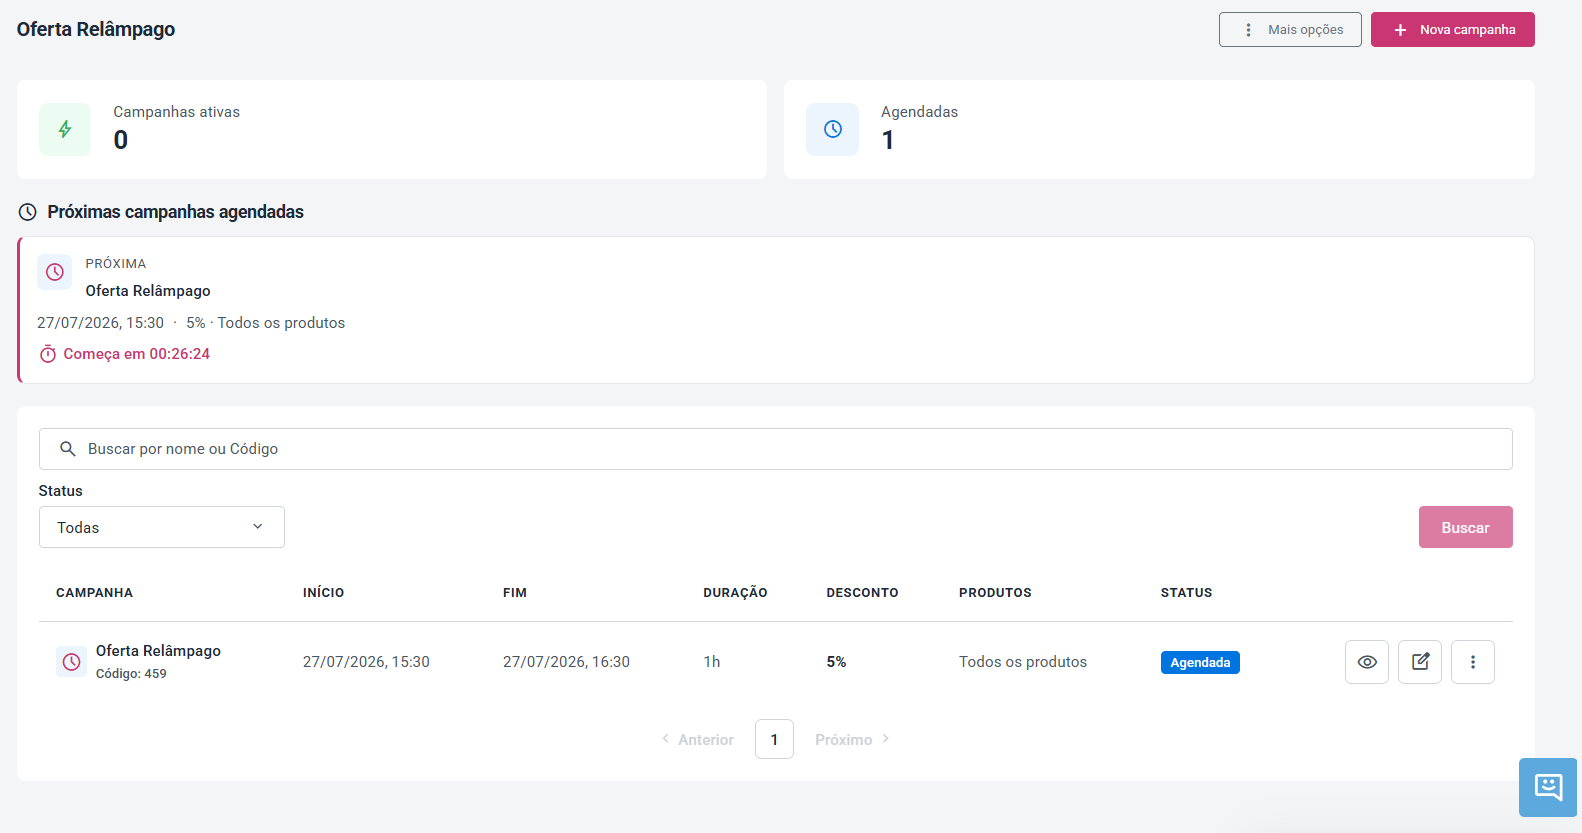Click the Código: 459 text
This screenshot has width=1582, height=833.
click(x=131, y=674)
